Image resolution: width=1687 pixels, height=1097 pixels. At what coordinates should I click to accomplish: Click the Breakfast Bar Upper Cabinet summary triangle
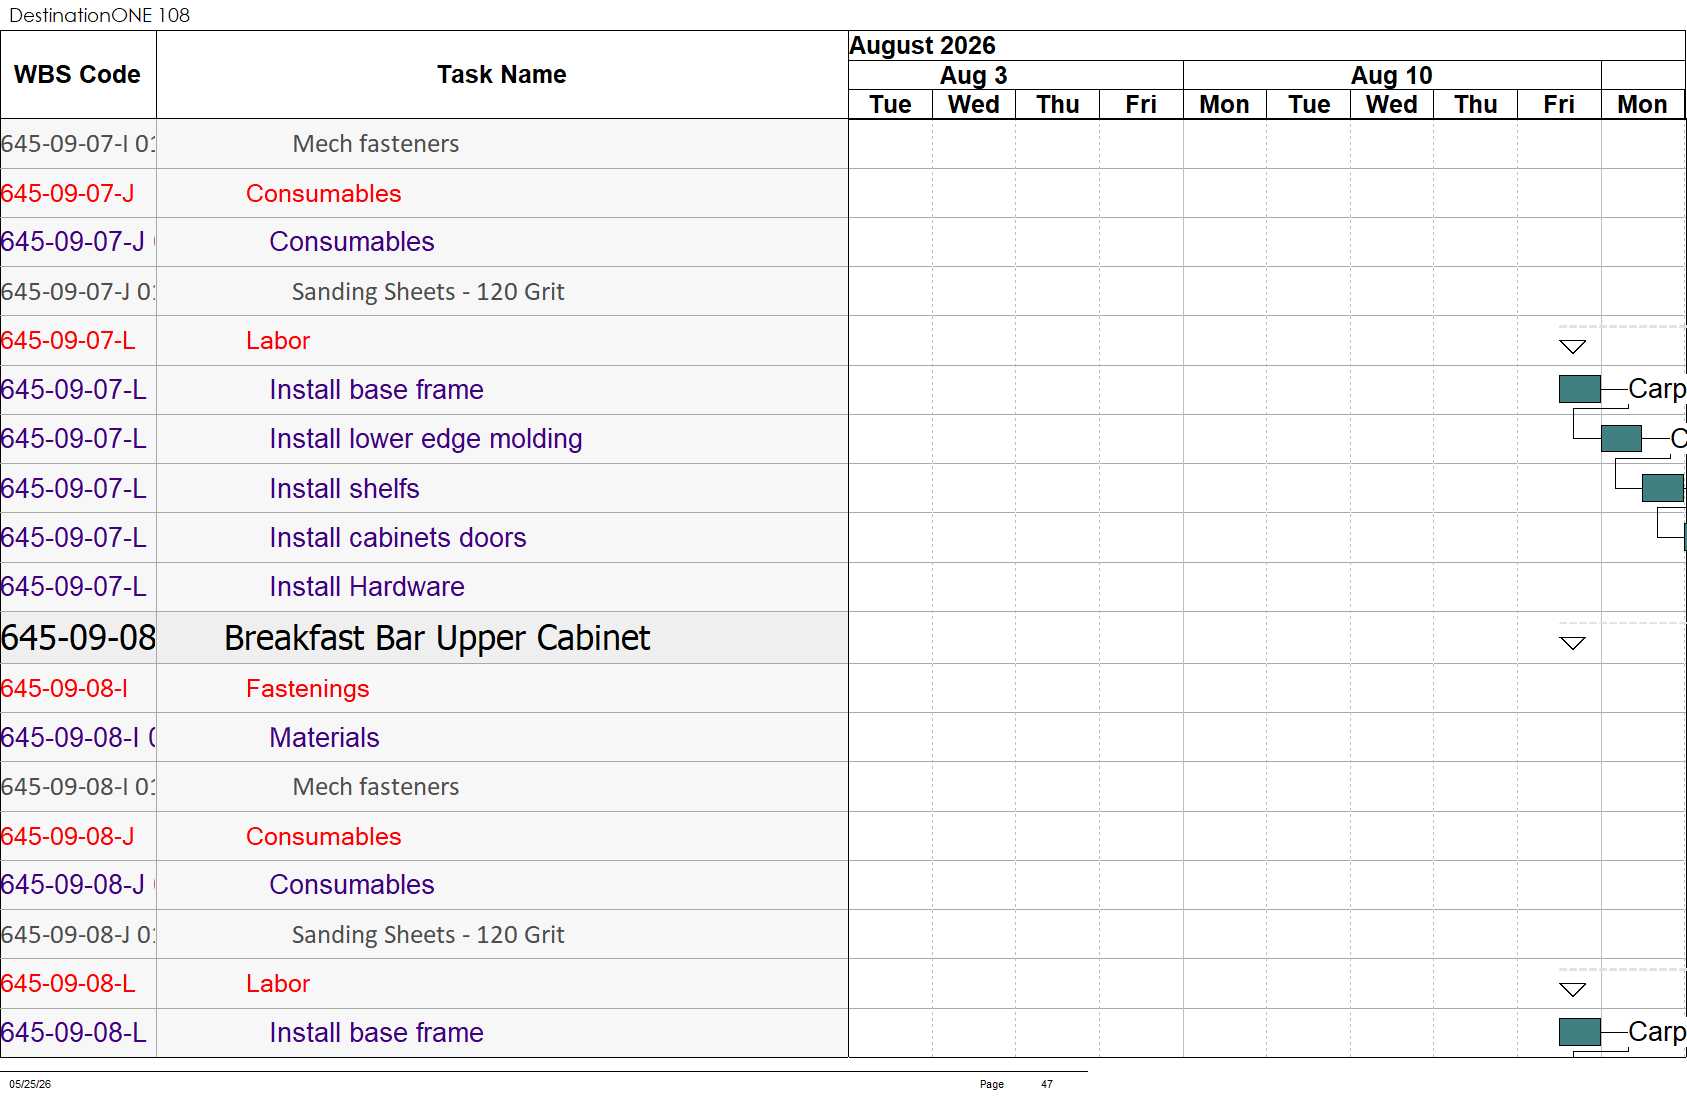click(1572, 643)
